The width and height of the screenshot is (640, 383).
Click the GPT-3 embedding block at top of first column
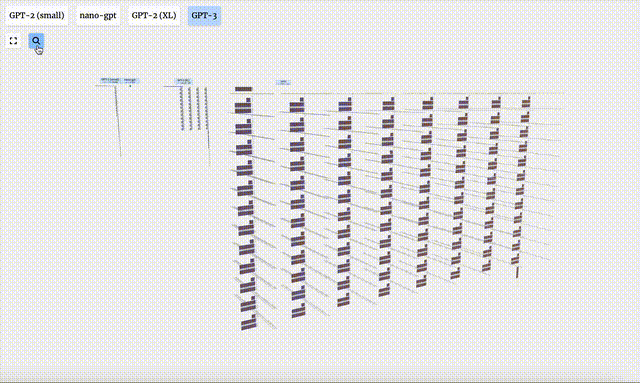pos(243,89)
